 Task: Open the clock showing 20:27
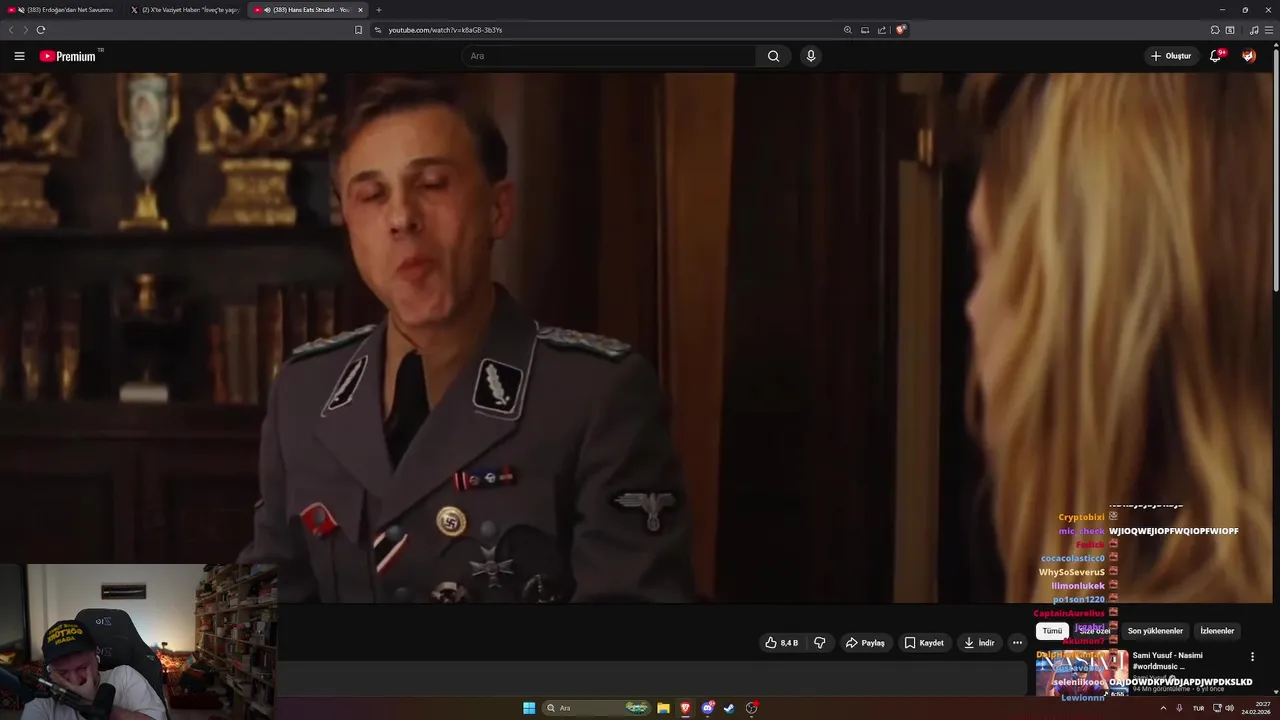[x=1256, y=708]
